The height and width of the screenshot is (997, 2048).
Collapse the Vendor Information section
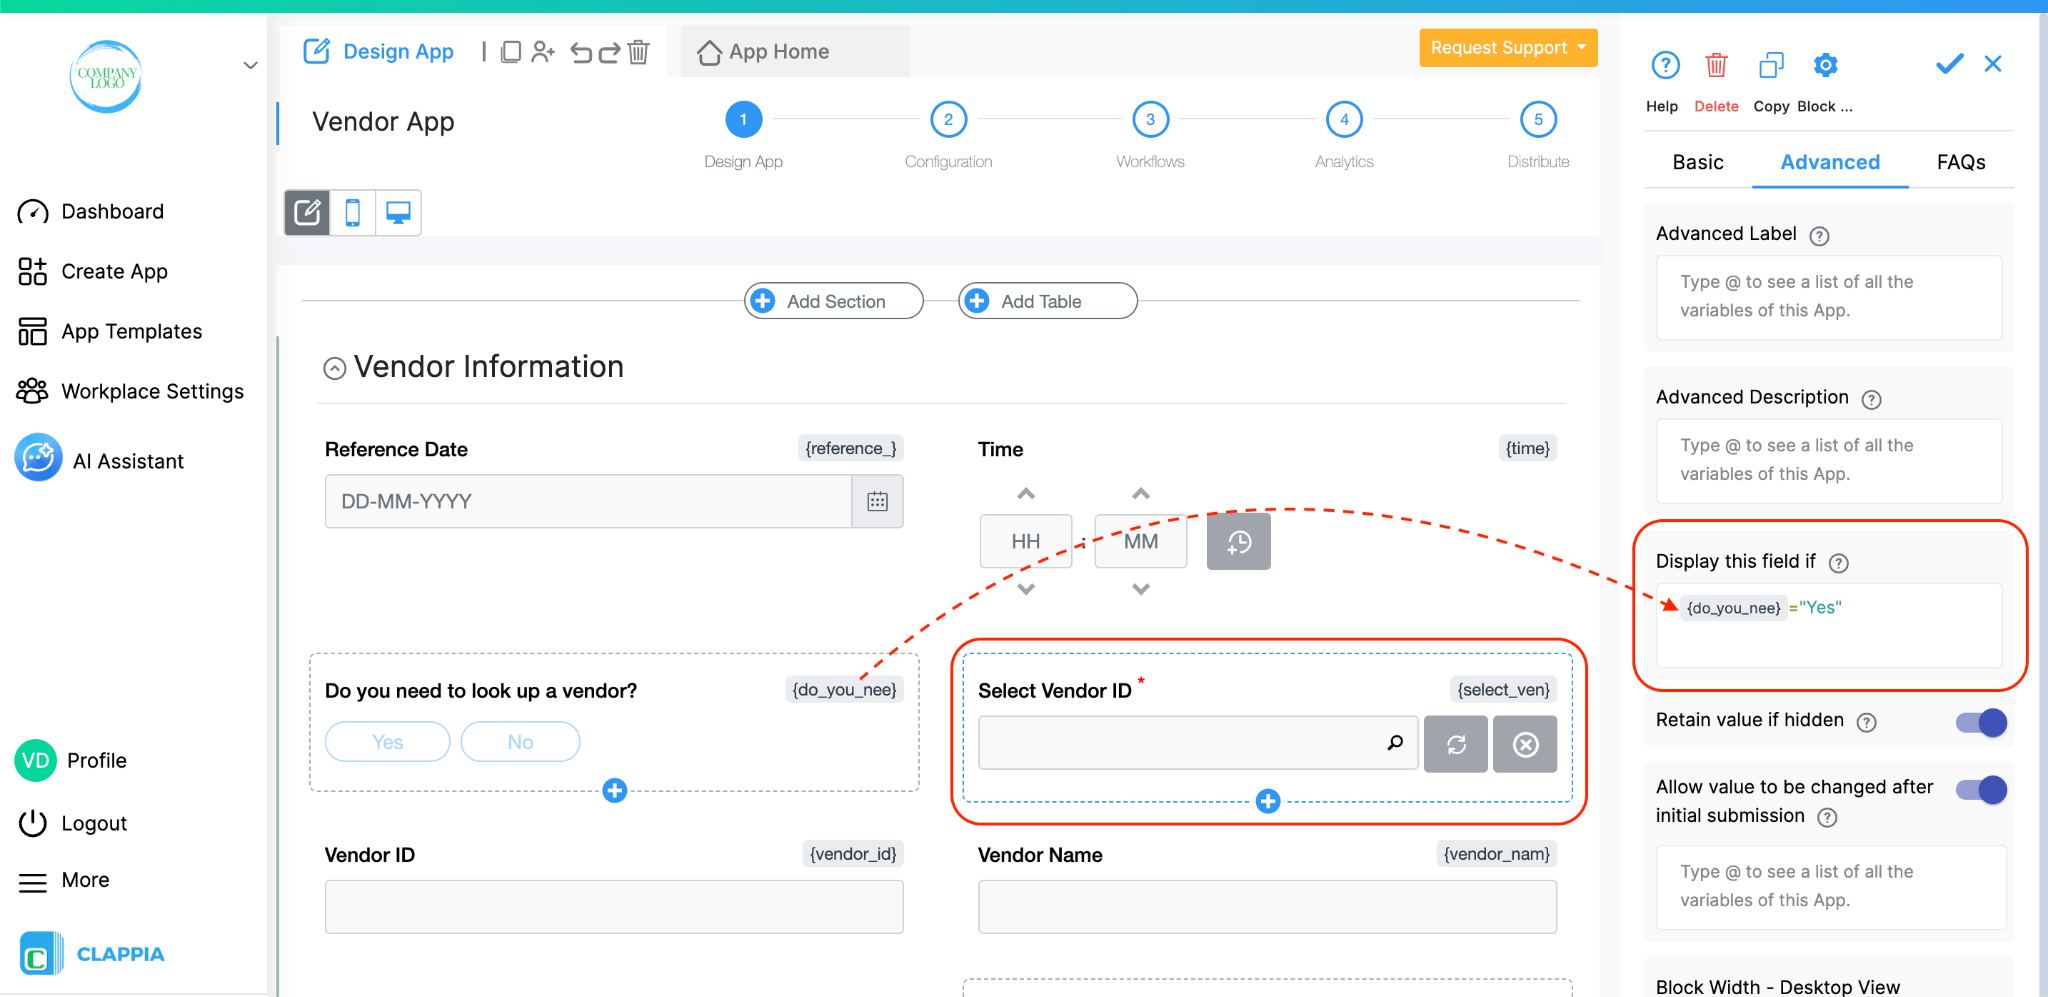(x=335, y=369)
